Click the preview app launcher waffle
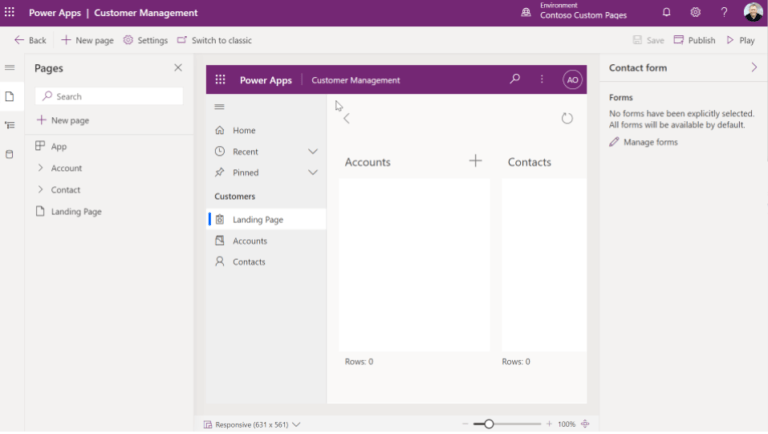Screen dimensions: 768x434 pyautogui.click(x=220, y=79)
